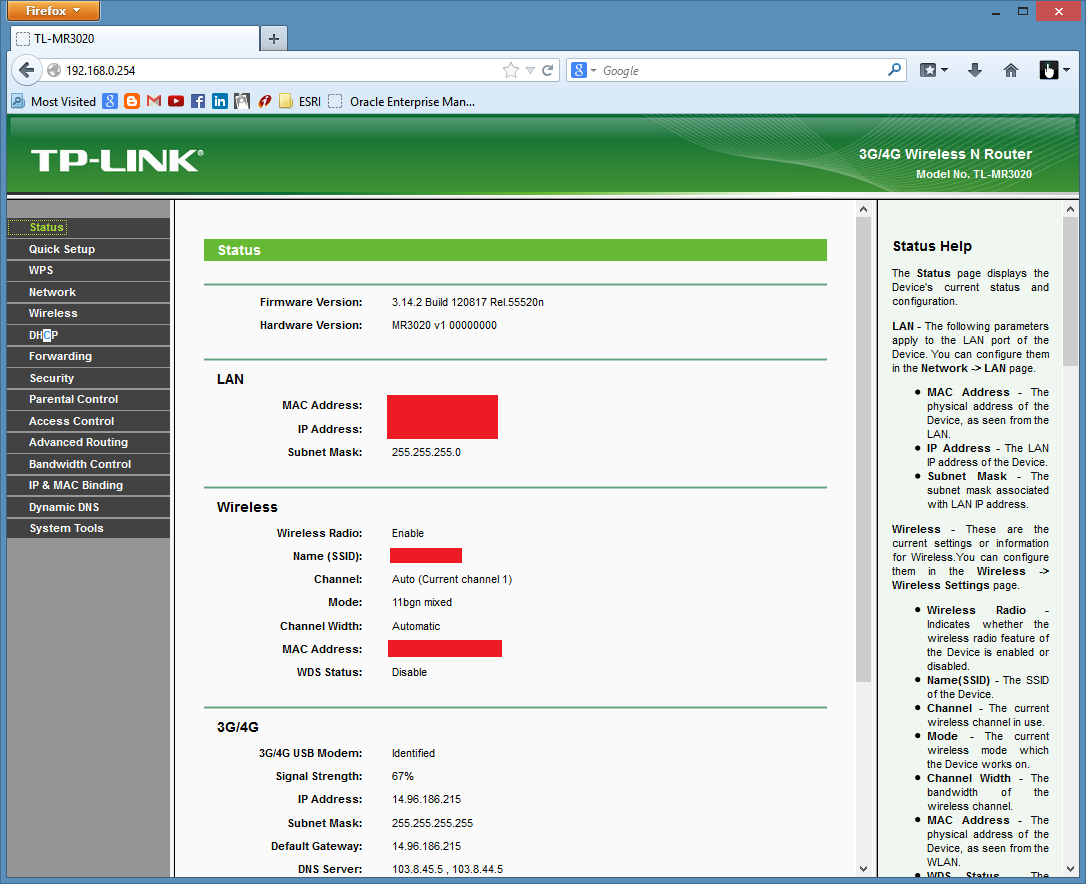
Task: Click Status Help pane scroll-down arrow
Action: [1070, 869]
